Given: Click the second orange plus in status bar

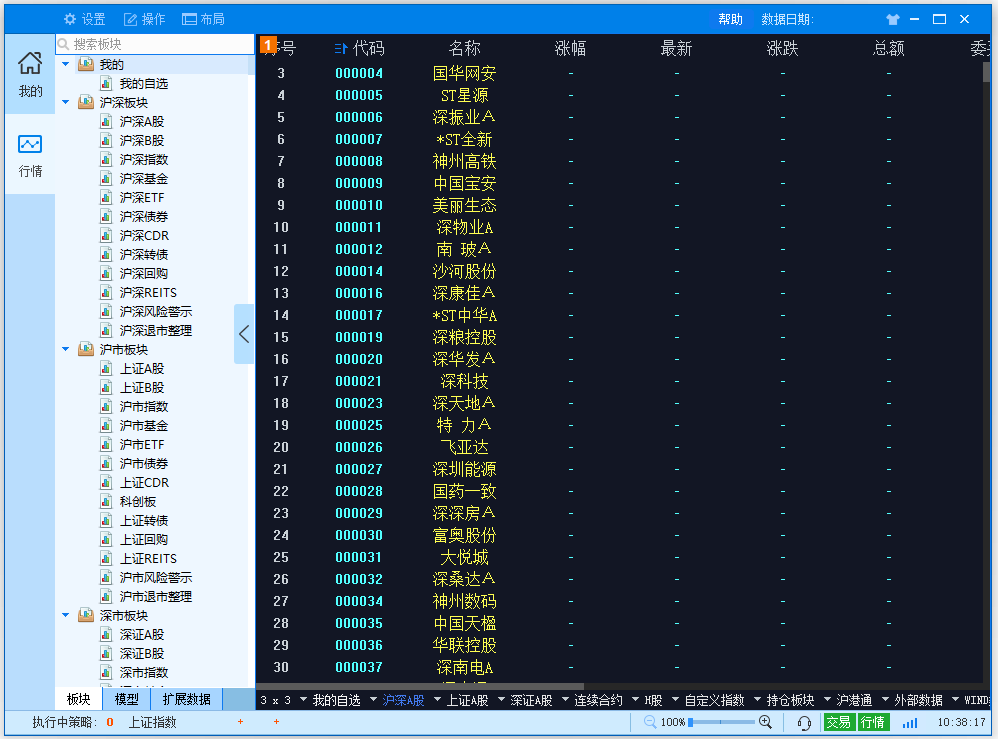Looking at the screenshot, I should coord(276,722).
